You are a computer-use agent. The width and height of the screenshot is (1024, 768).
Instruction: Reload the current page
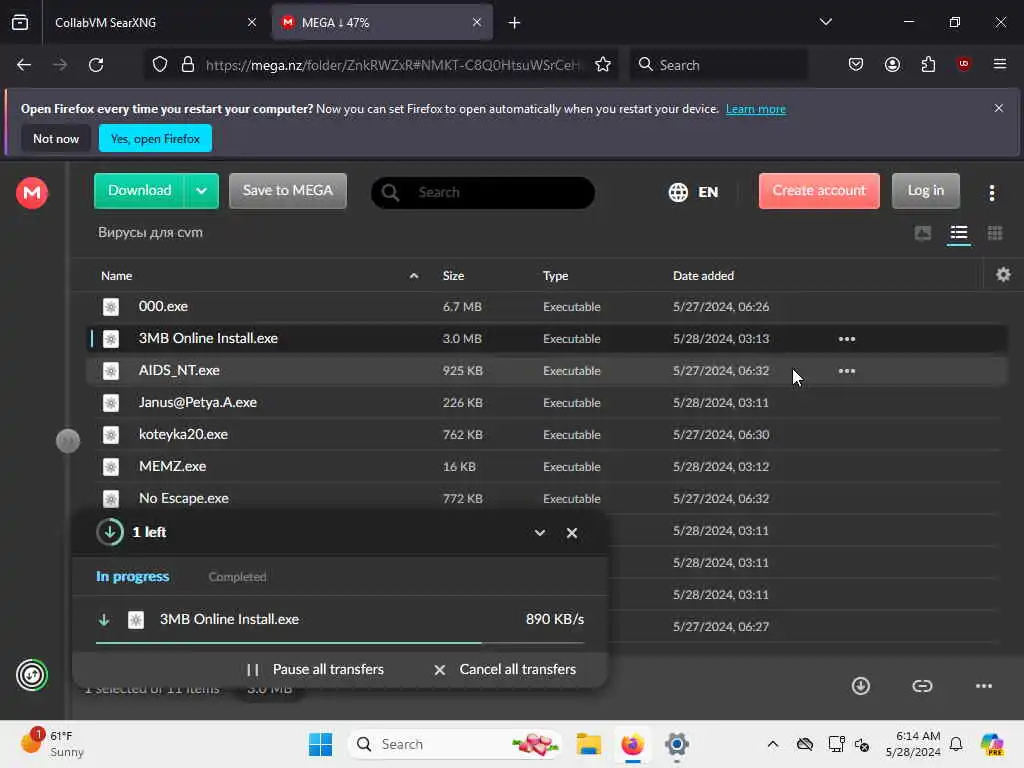[x=96, y=65]
